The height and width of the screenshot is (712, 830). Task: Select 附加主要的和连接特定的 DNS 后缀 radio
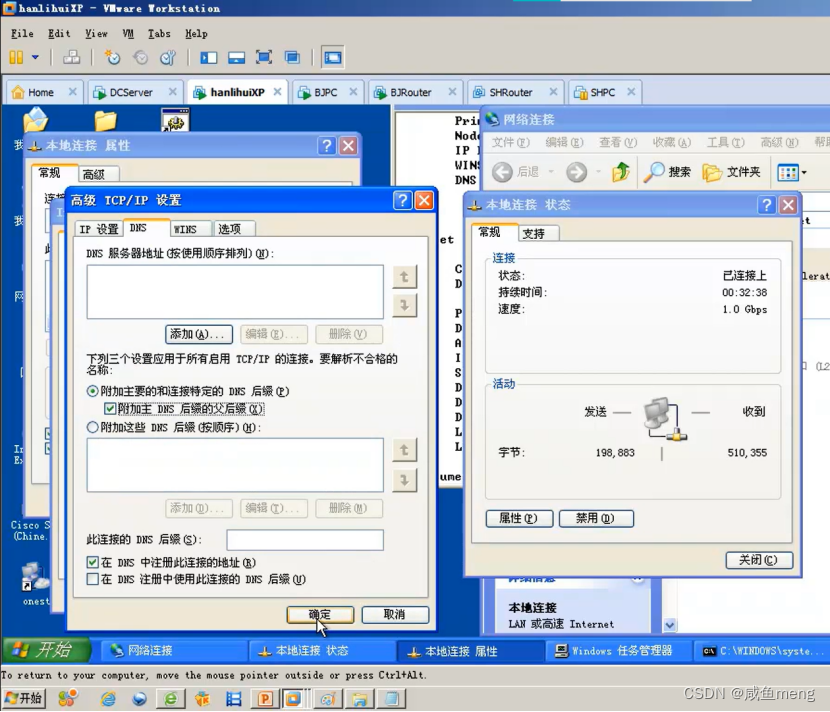pos(93,391)
